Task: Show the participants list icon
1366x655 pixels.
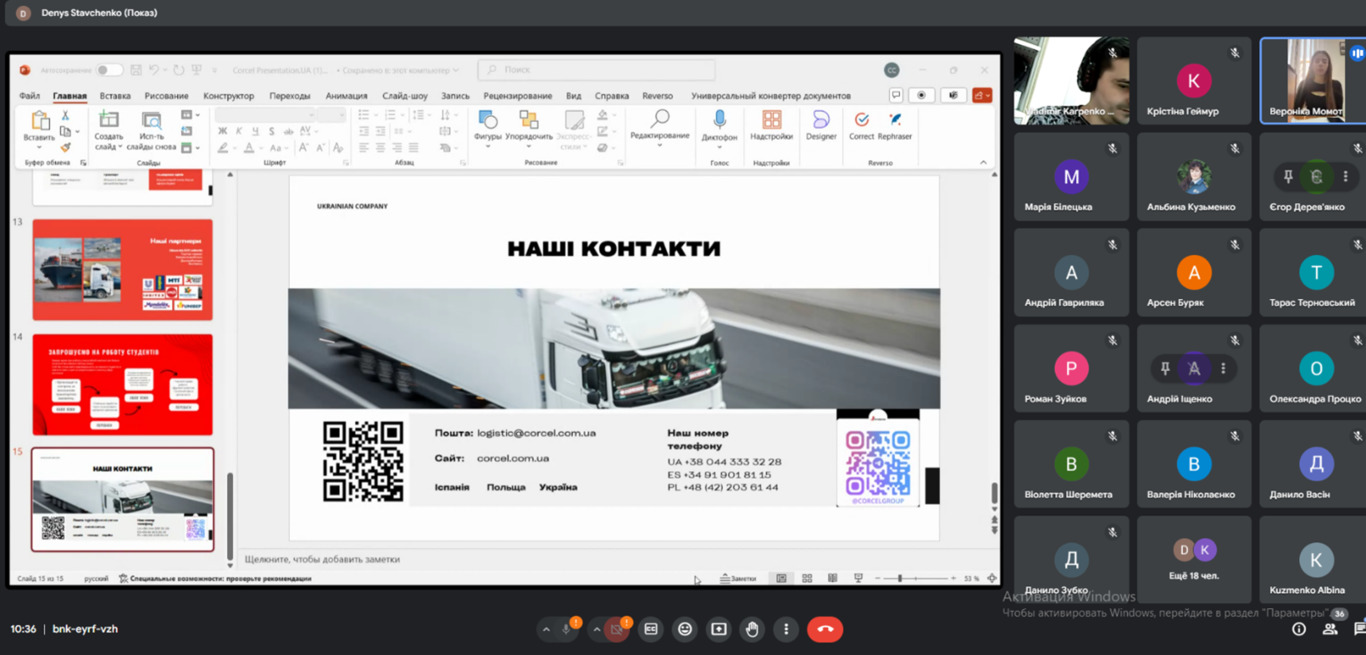Action: pos(1330,629)
